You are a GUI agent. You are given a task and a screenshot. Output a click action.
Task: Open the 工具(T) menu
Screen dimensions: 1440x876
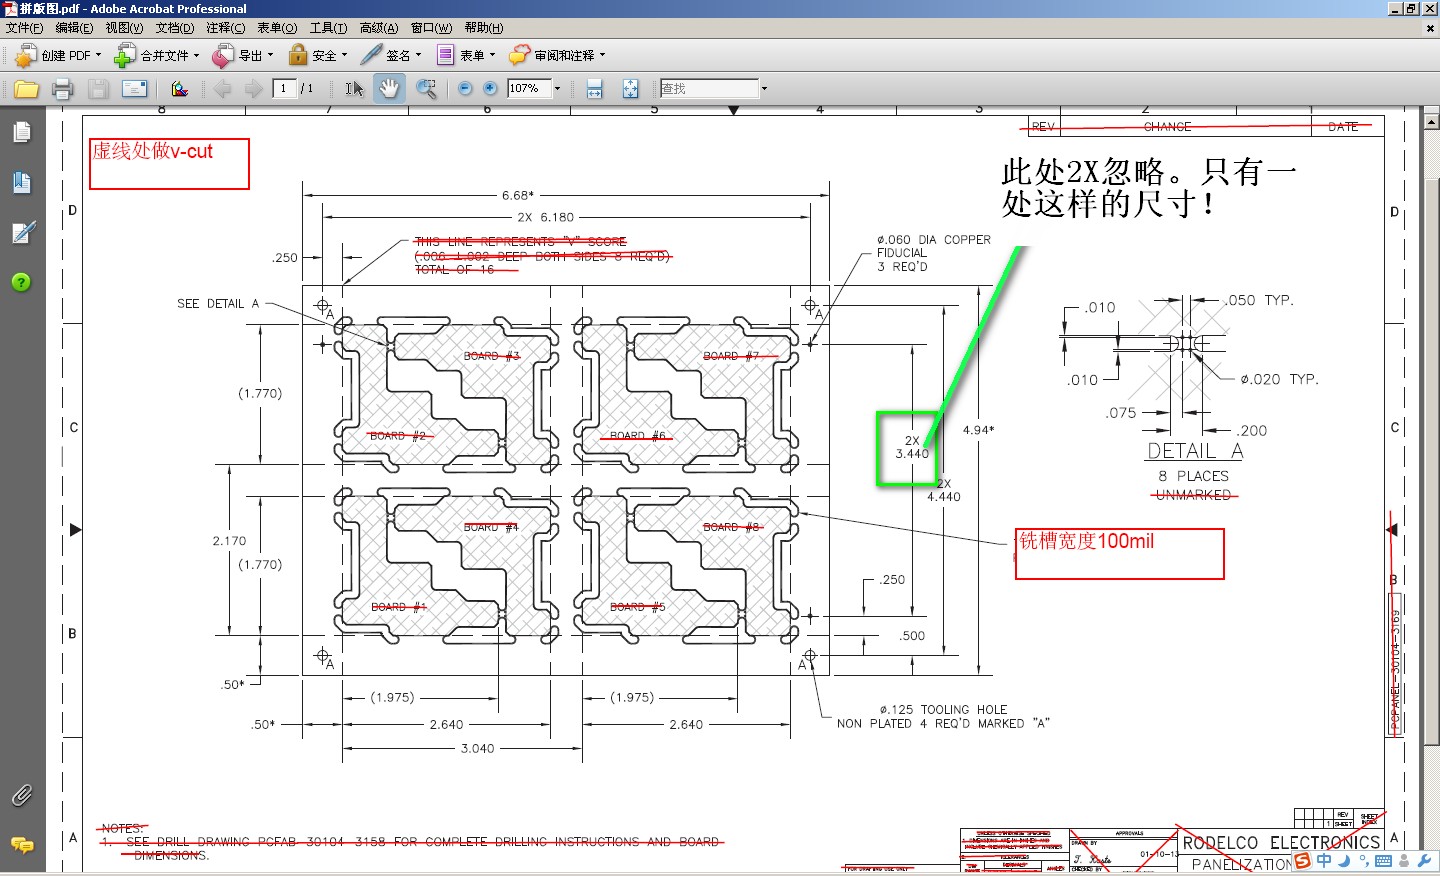tap(328, 28)
